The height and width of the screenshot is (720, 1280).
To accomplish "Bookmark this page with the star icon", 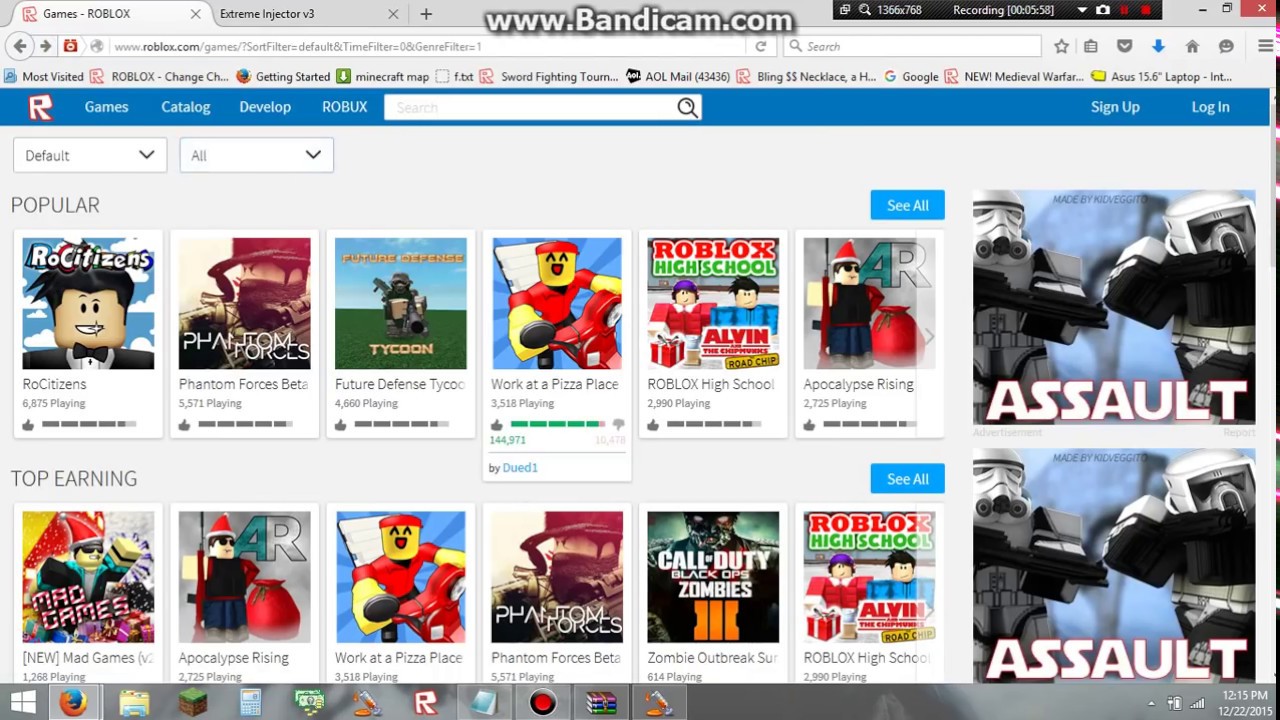I will 1061,46.
